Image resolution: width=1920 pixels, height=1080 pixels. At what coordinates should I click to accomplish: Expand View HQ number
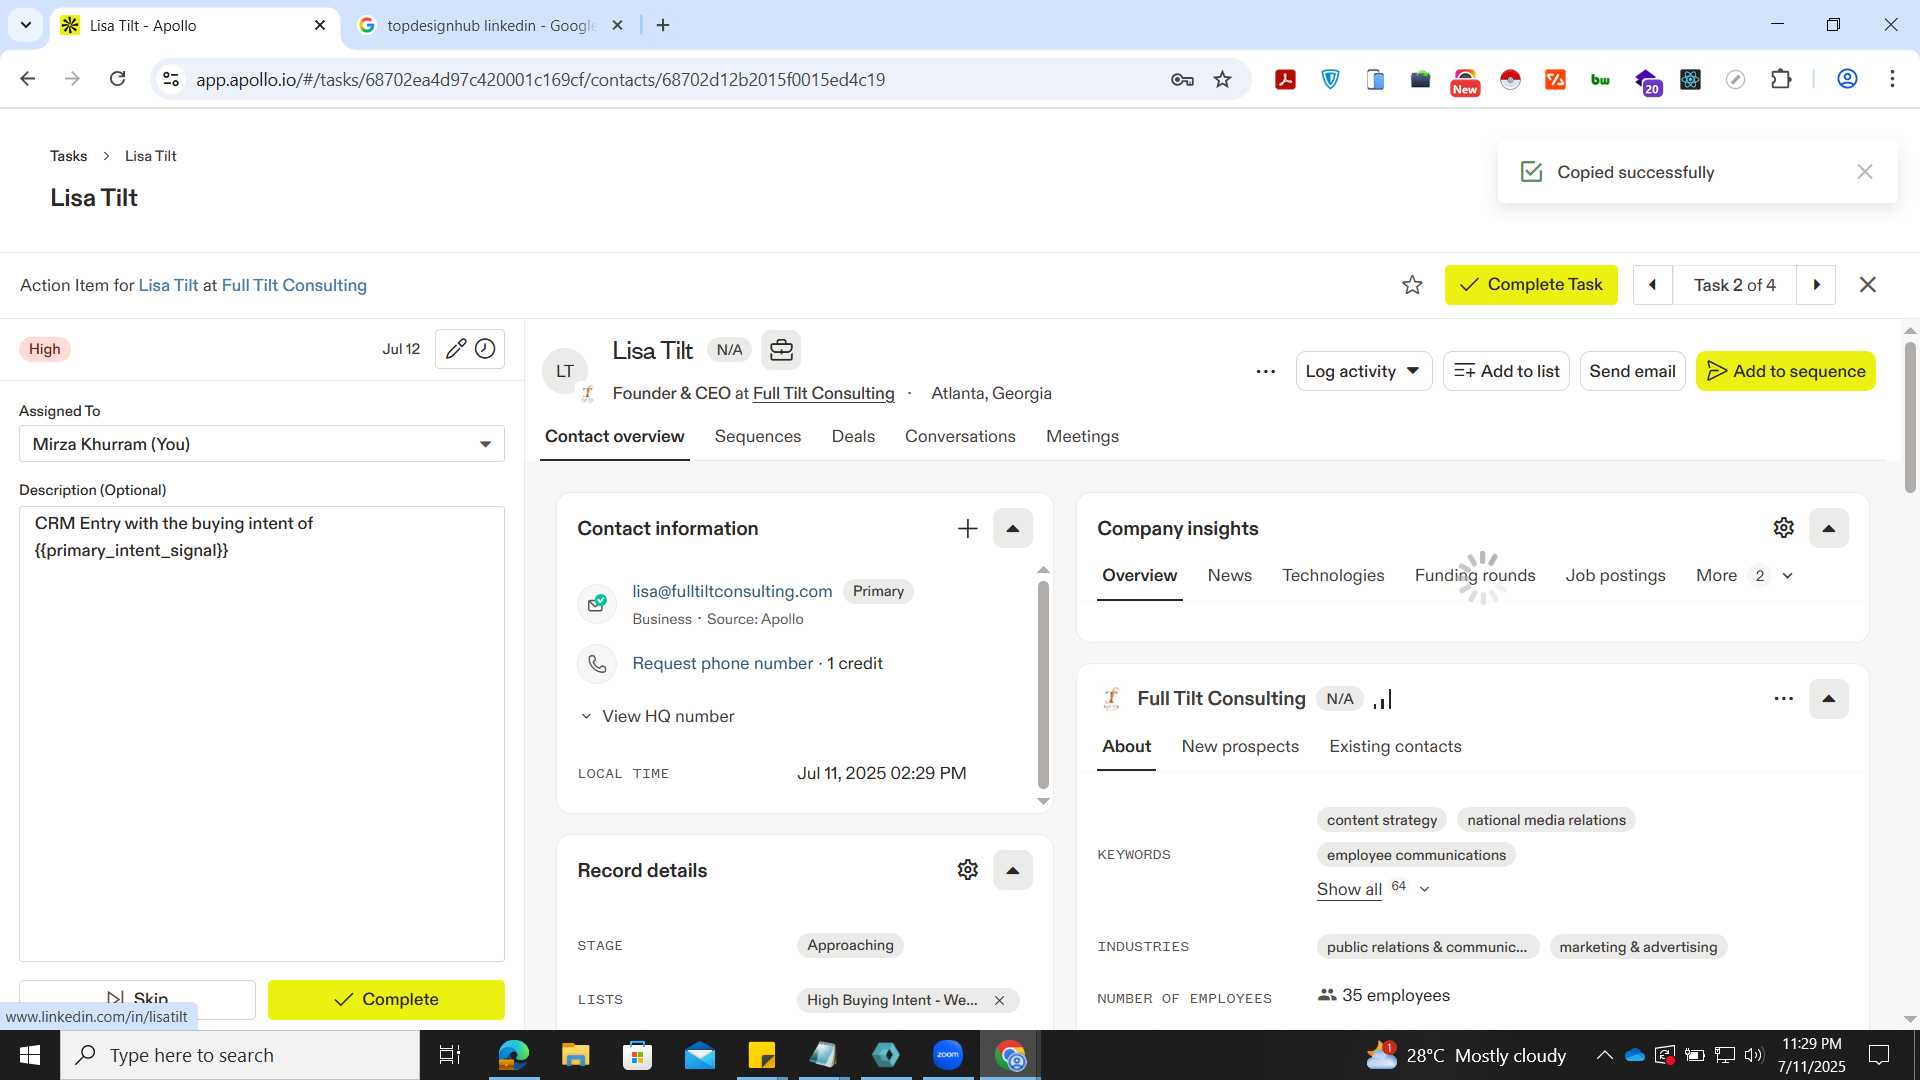click(x=657, y=717)
